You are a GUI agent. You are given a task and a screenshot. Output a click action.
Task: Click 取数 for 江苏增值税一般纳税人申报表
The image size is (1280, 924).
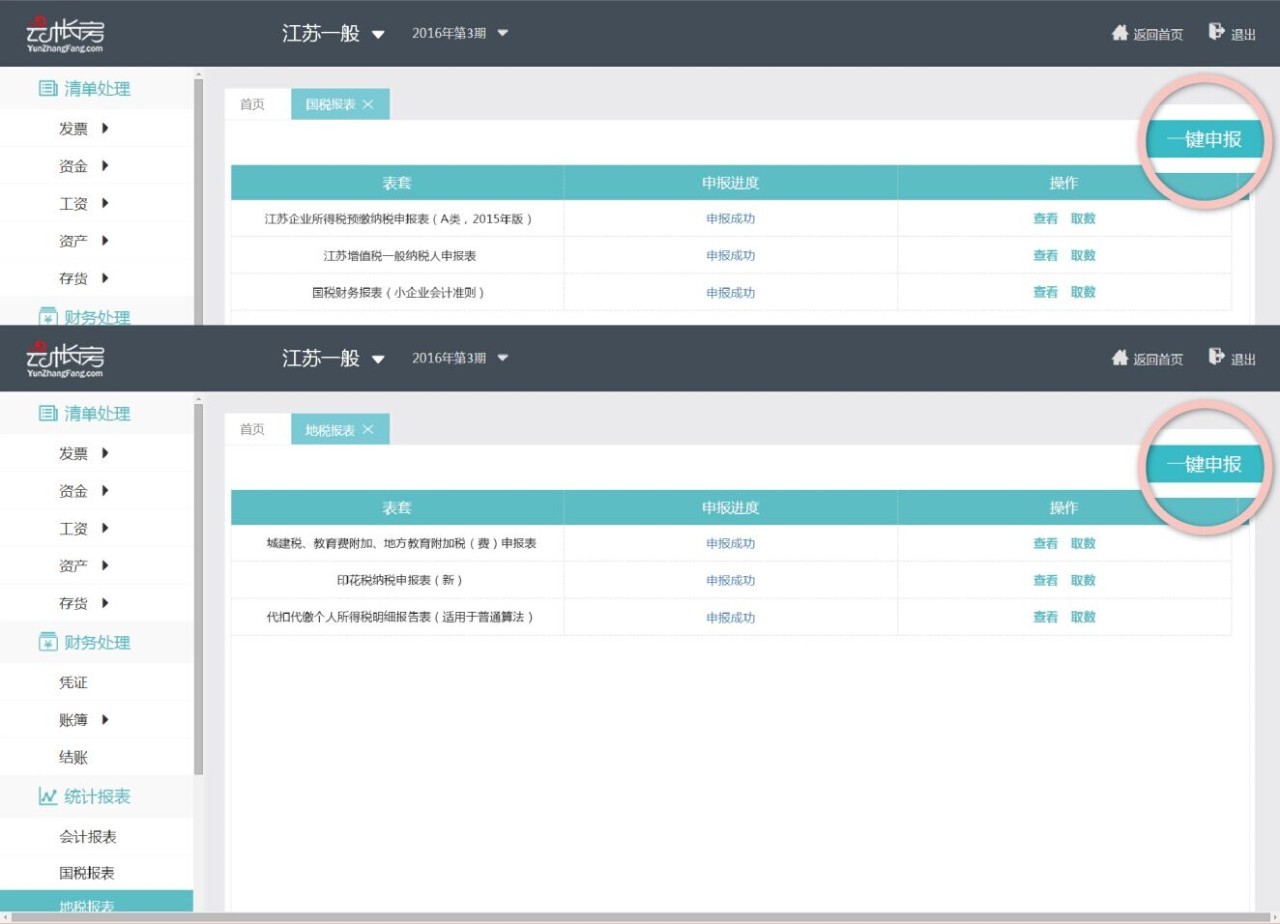pyautogui.click(x=1083, y=256)
